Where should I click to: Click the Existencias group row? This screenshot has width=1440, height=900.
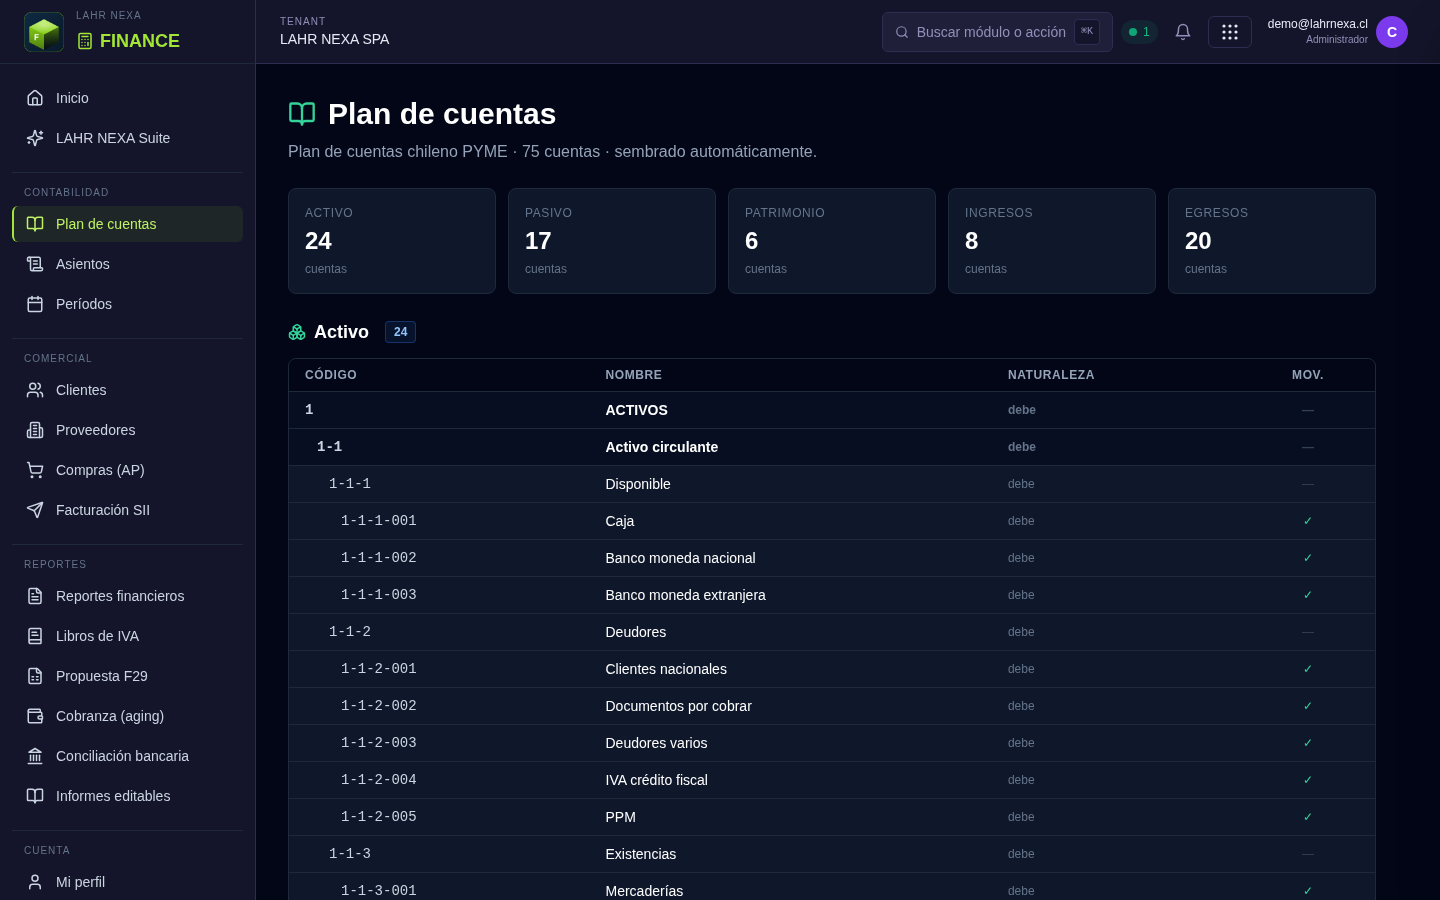click(x=832, y=854)
